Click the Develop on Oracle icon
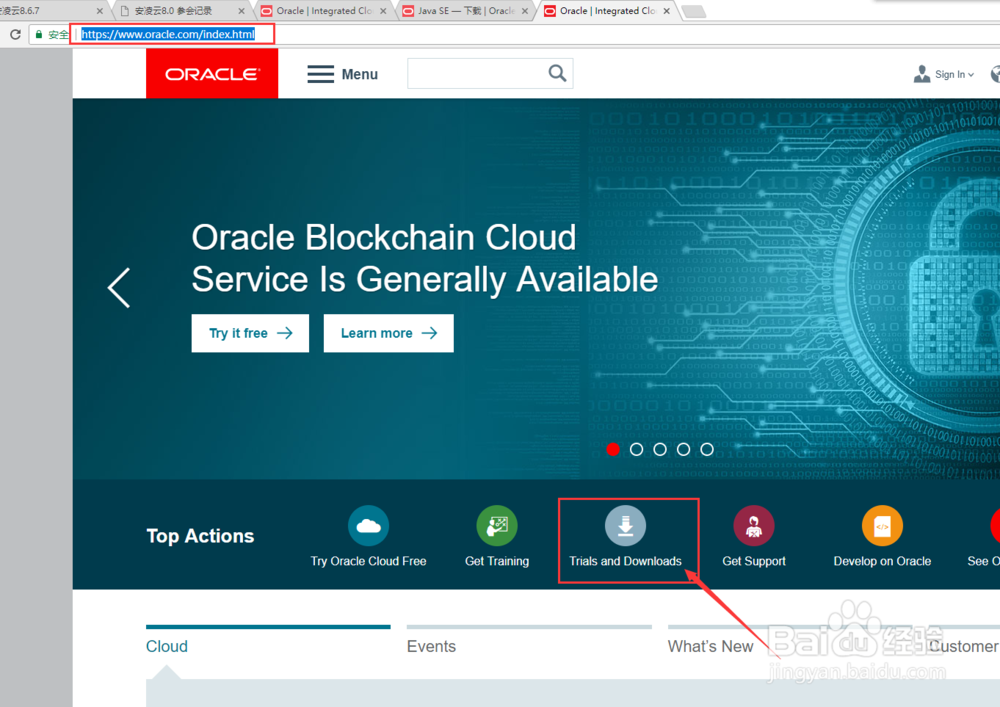Viewport: 1000px width, 707px height. [x=883, y=526]
